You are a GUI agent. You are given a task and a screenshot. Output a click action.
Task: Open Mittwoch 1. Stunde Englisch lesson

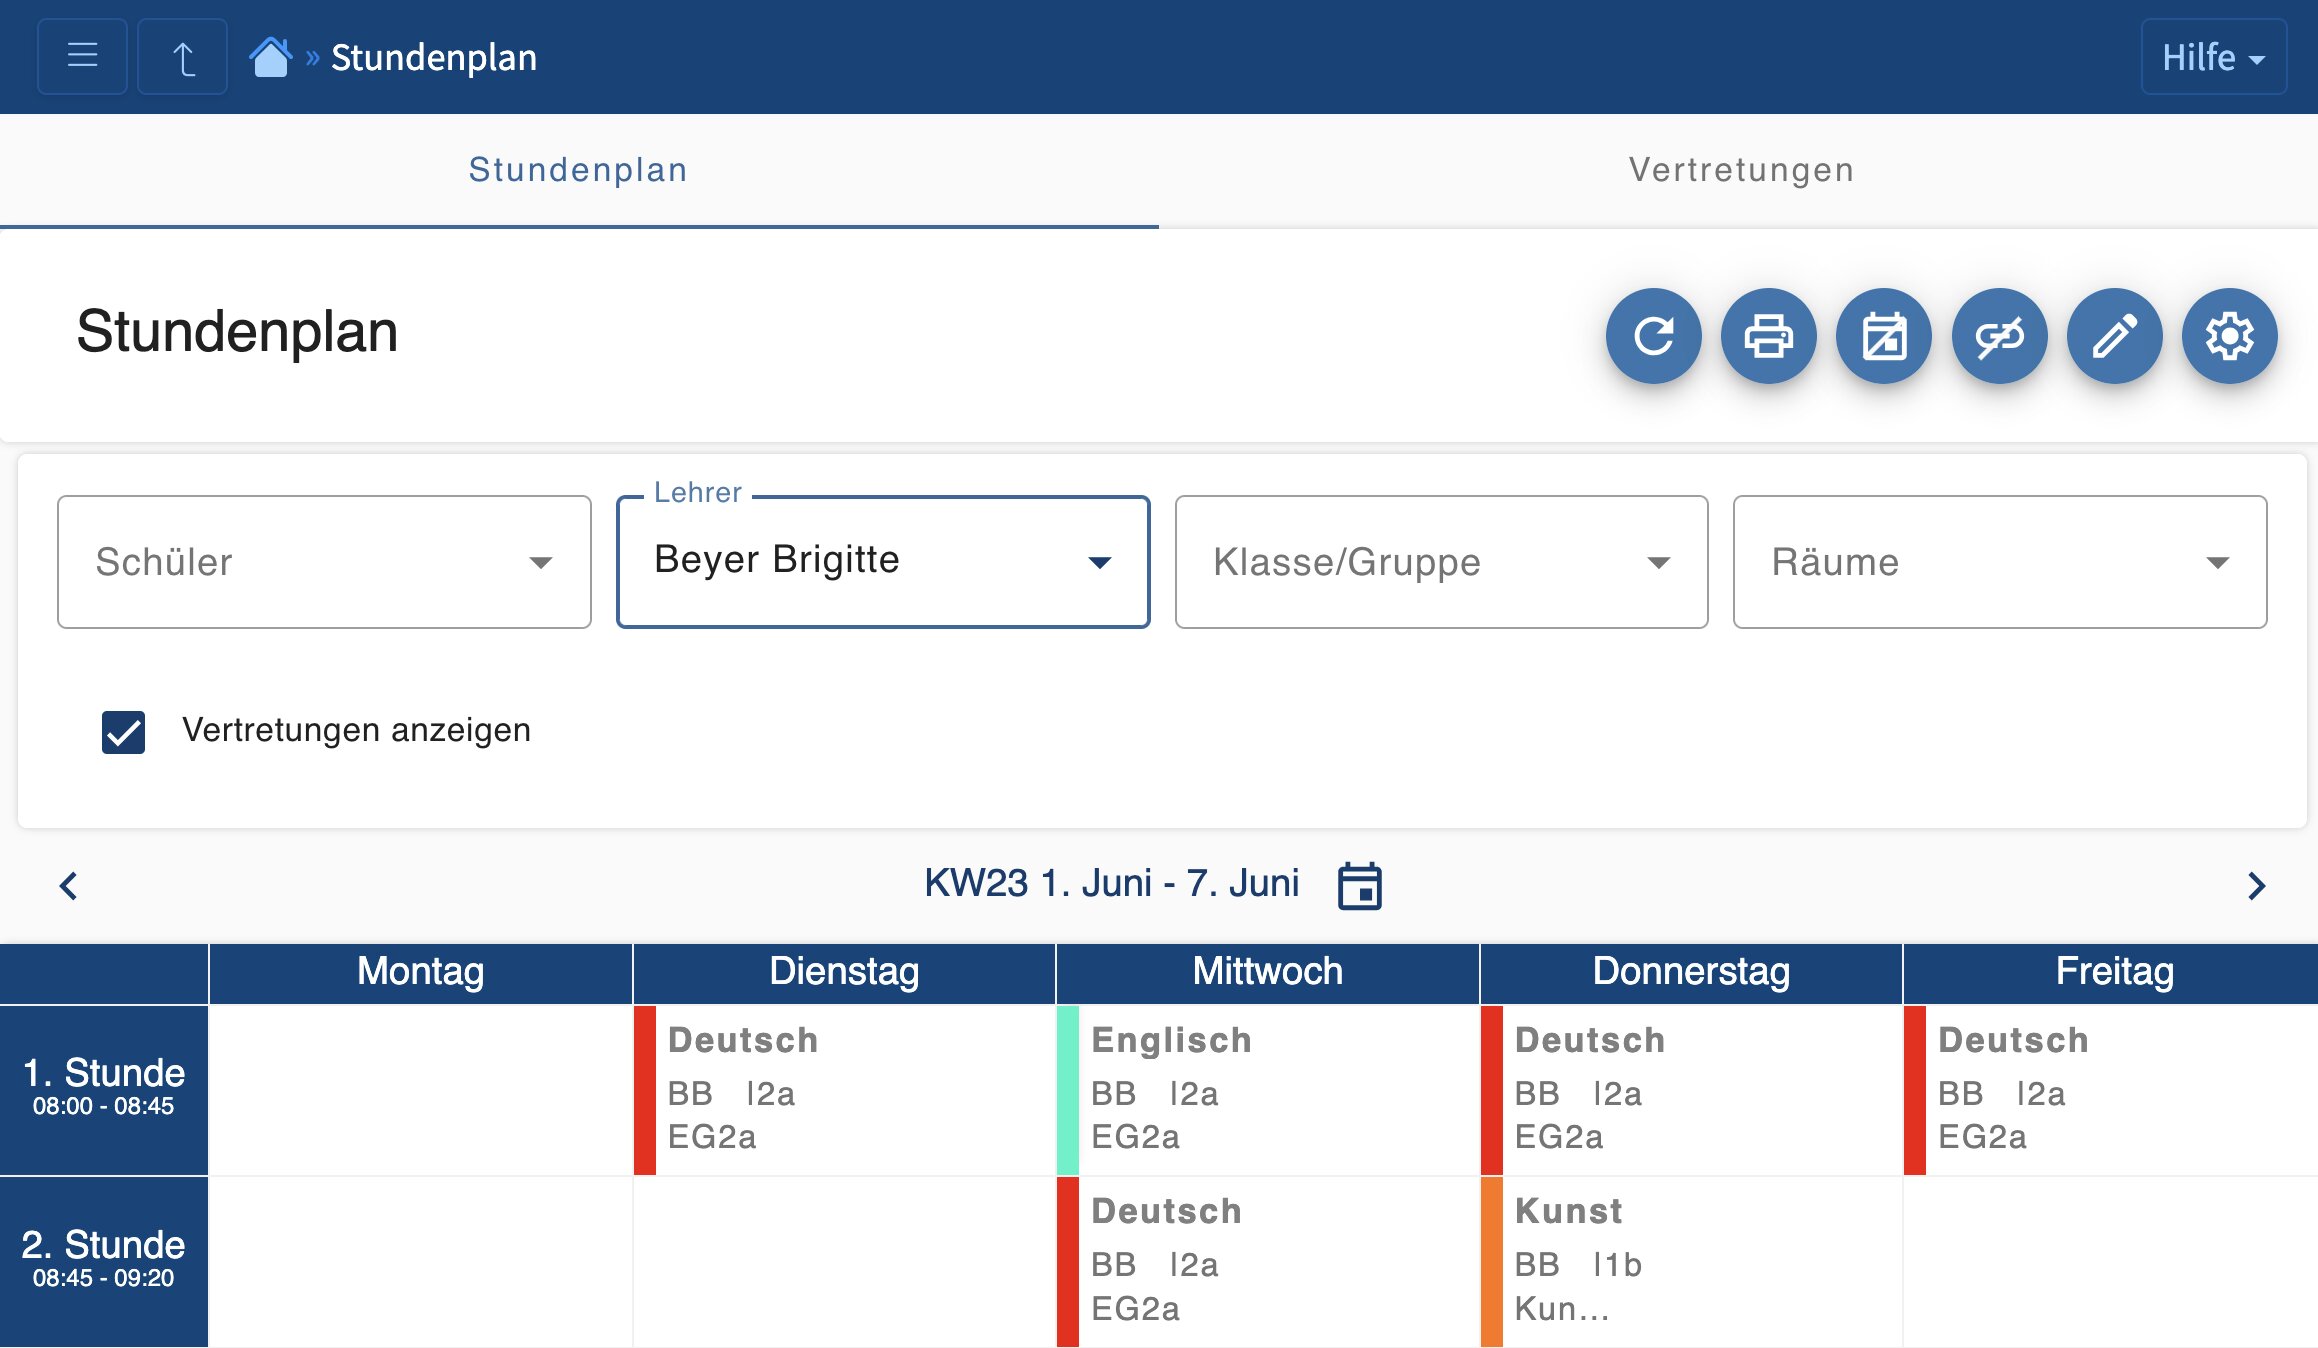(x=1268, y=1090)
